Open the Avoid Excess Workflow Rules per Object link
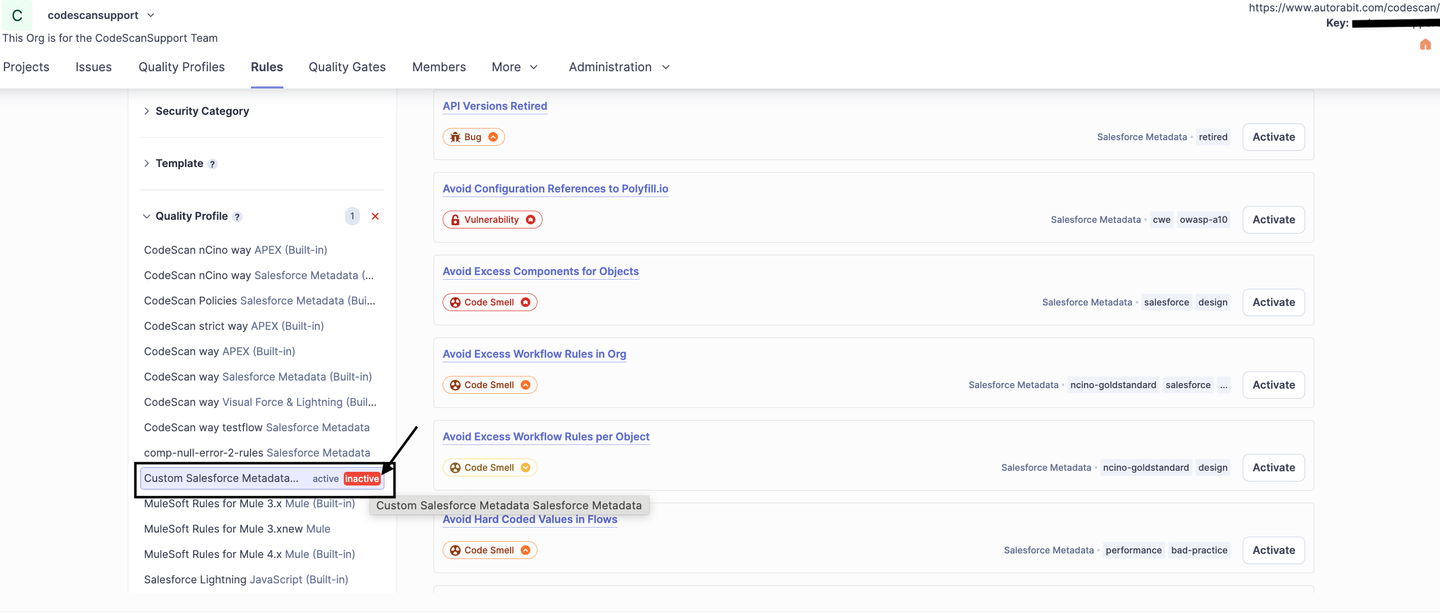Viewport: 1440px width, 613px height. 546,437
